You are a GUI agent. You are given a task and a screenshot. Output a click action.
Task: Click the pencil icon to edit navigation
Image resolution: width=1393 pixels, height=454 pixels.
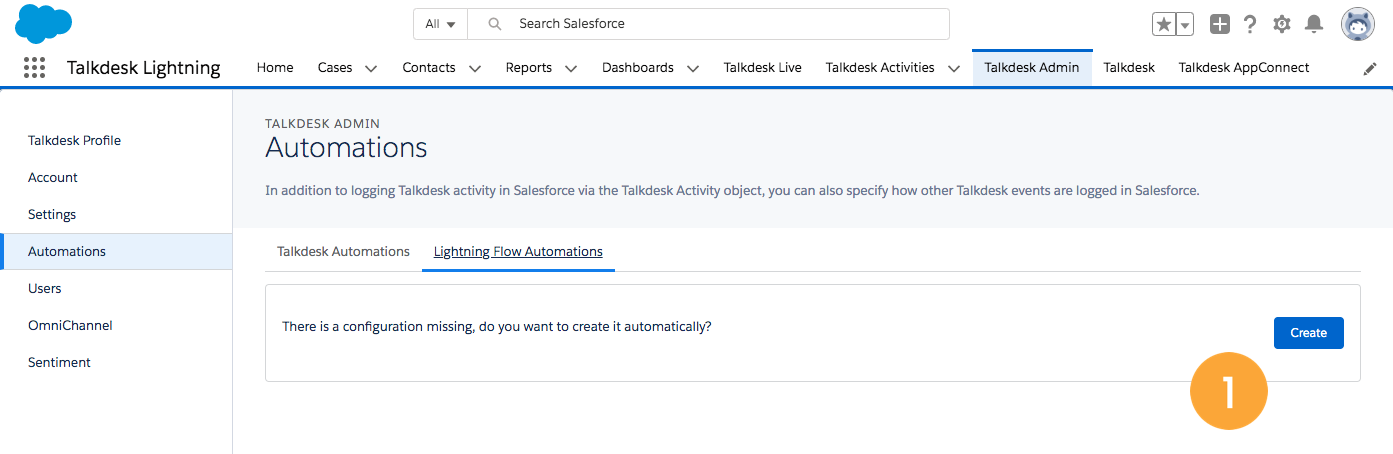(1370, 69)
